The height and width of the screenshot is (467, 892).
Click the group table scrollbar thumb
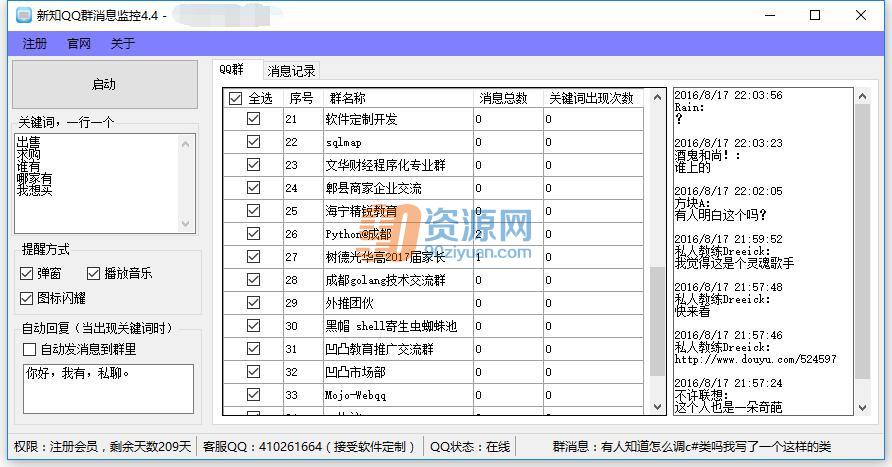(658, 321)
